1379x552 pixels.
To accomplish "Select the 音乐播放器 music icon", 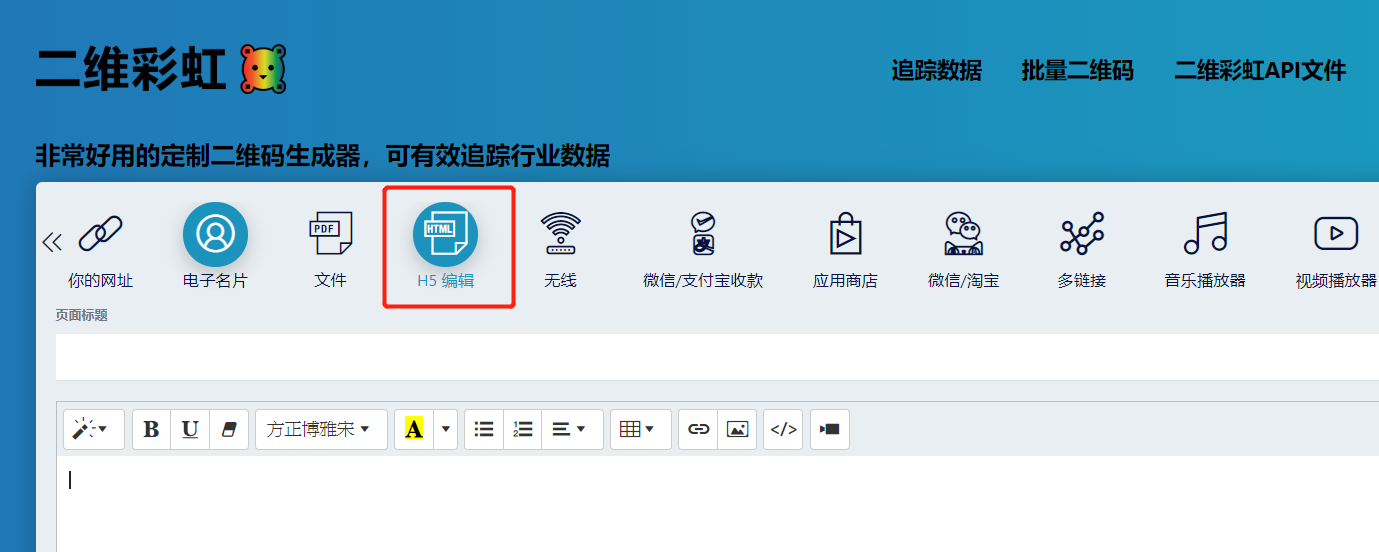I will point(1205,235).
